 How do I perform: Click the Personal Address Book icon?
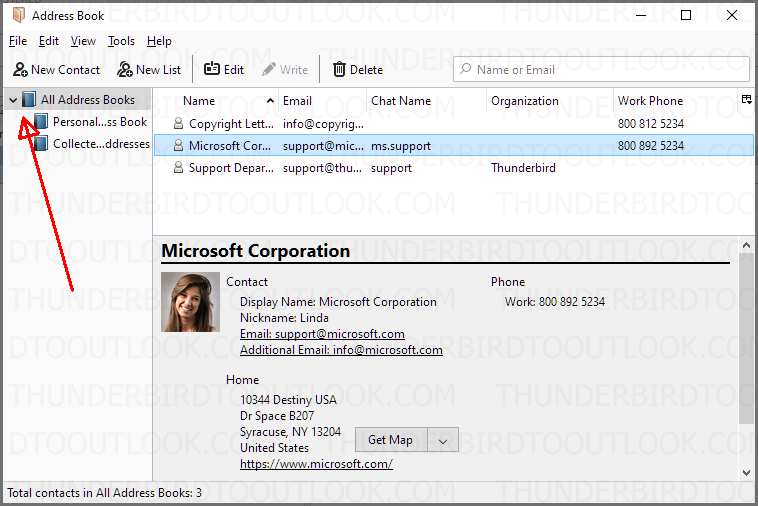41,121
